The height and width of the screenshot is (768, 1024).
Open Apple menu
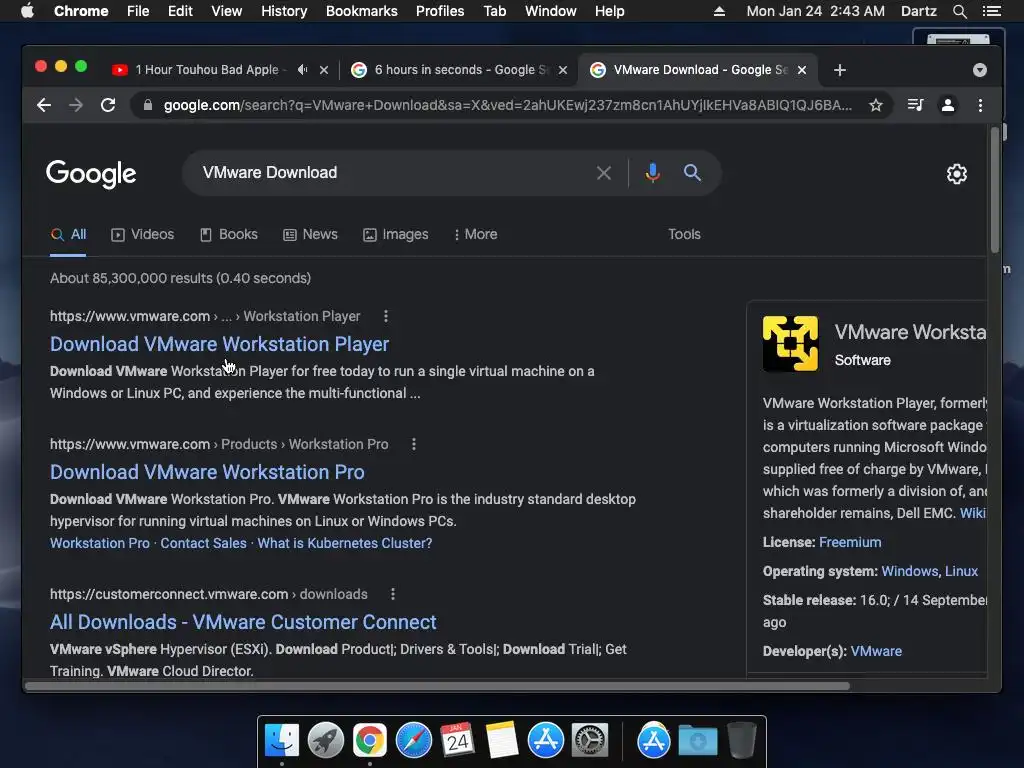click(27, 11)
